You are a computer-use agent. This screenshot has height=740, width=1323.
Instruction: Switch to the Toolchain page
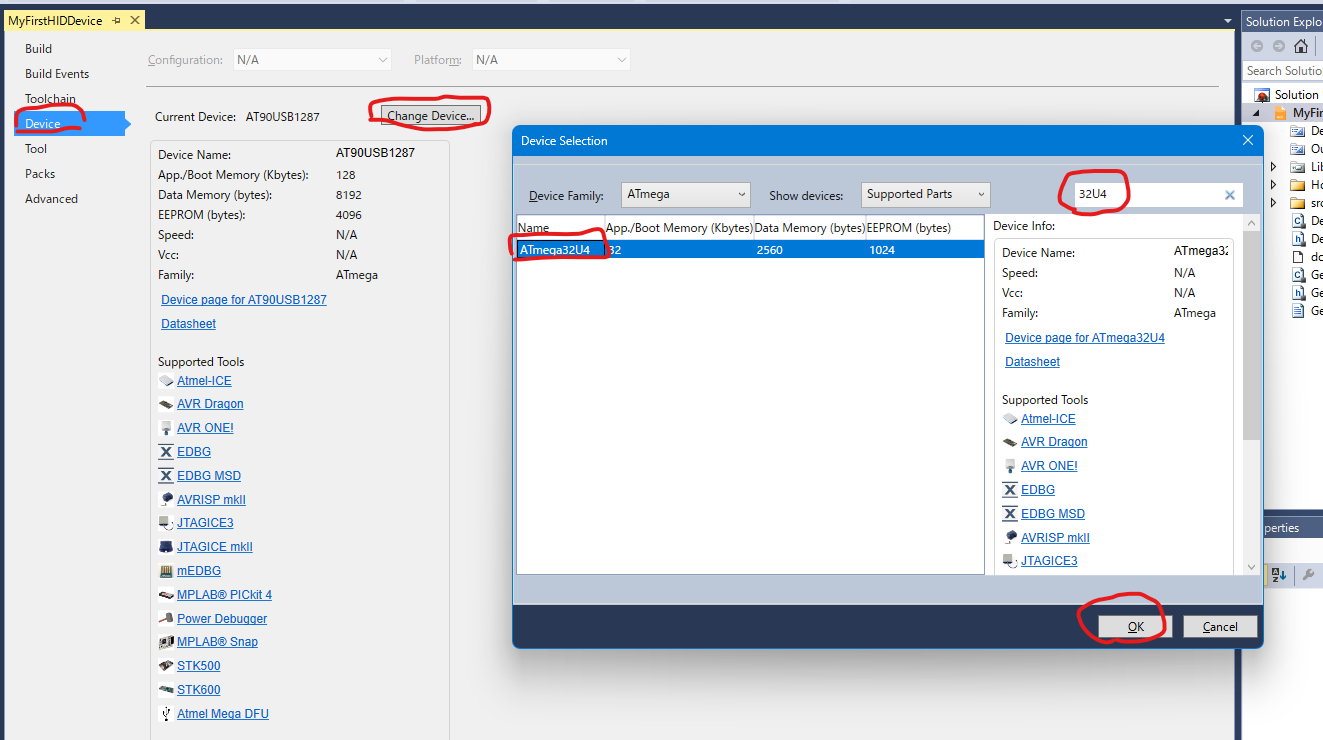tap(50, 99)
